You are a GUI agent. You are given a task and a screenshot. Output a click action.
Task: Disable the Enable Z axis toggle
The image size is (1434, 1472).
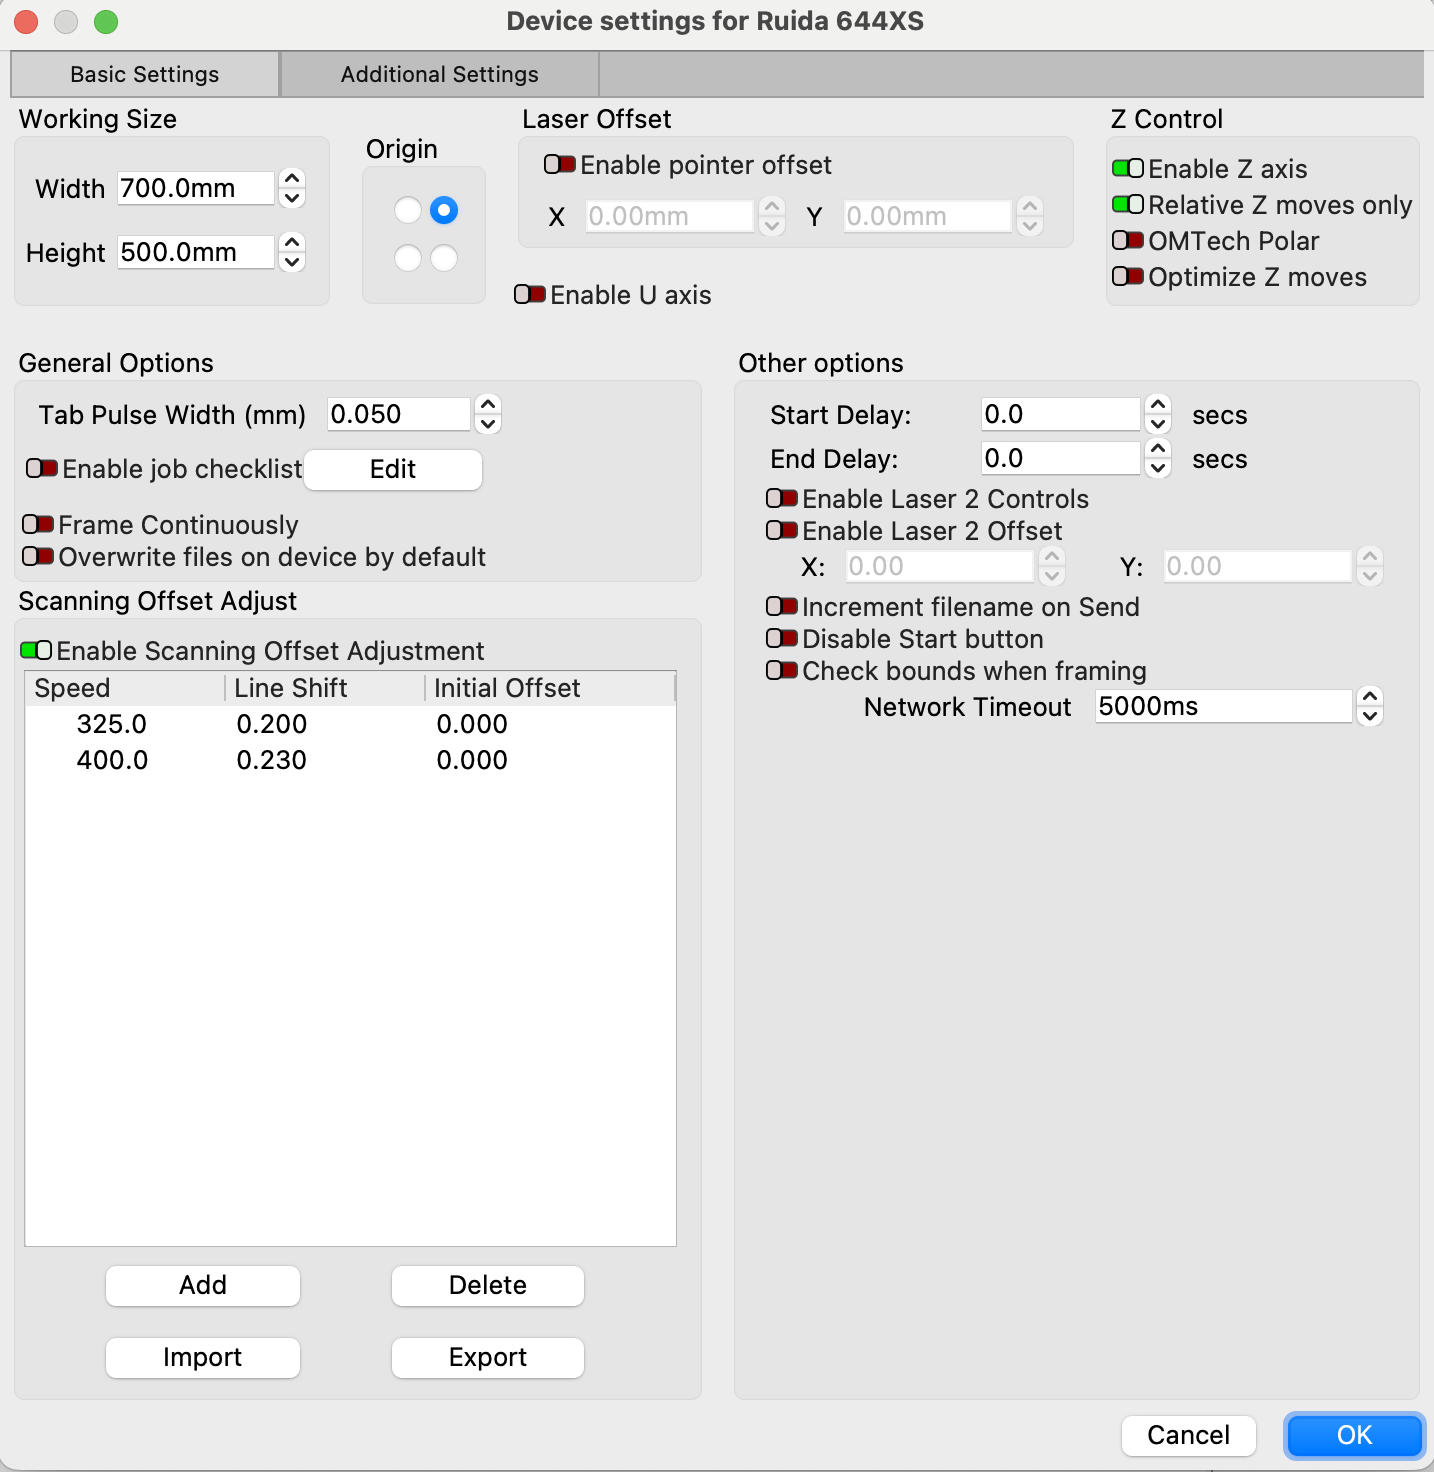(x=1128, y=168)
